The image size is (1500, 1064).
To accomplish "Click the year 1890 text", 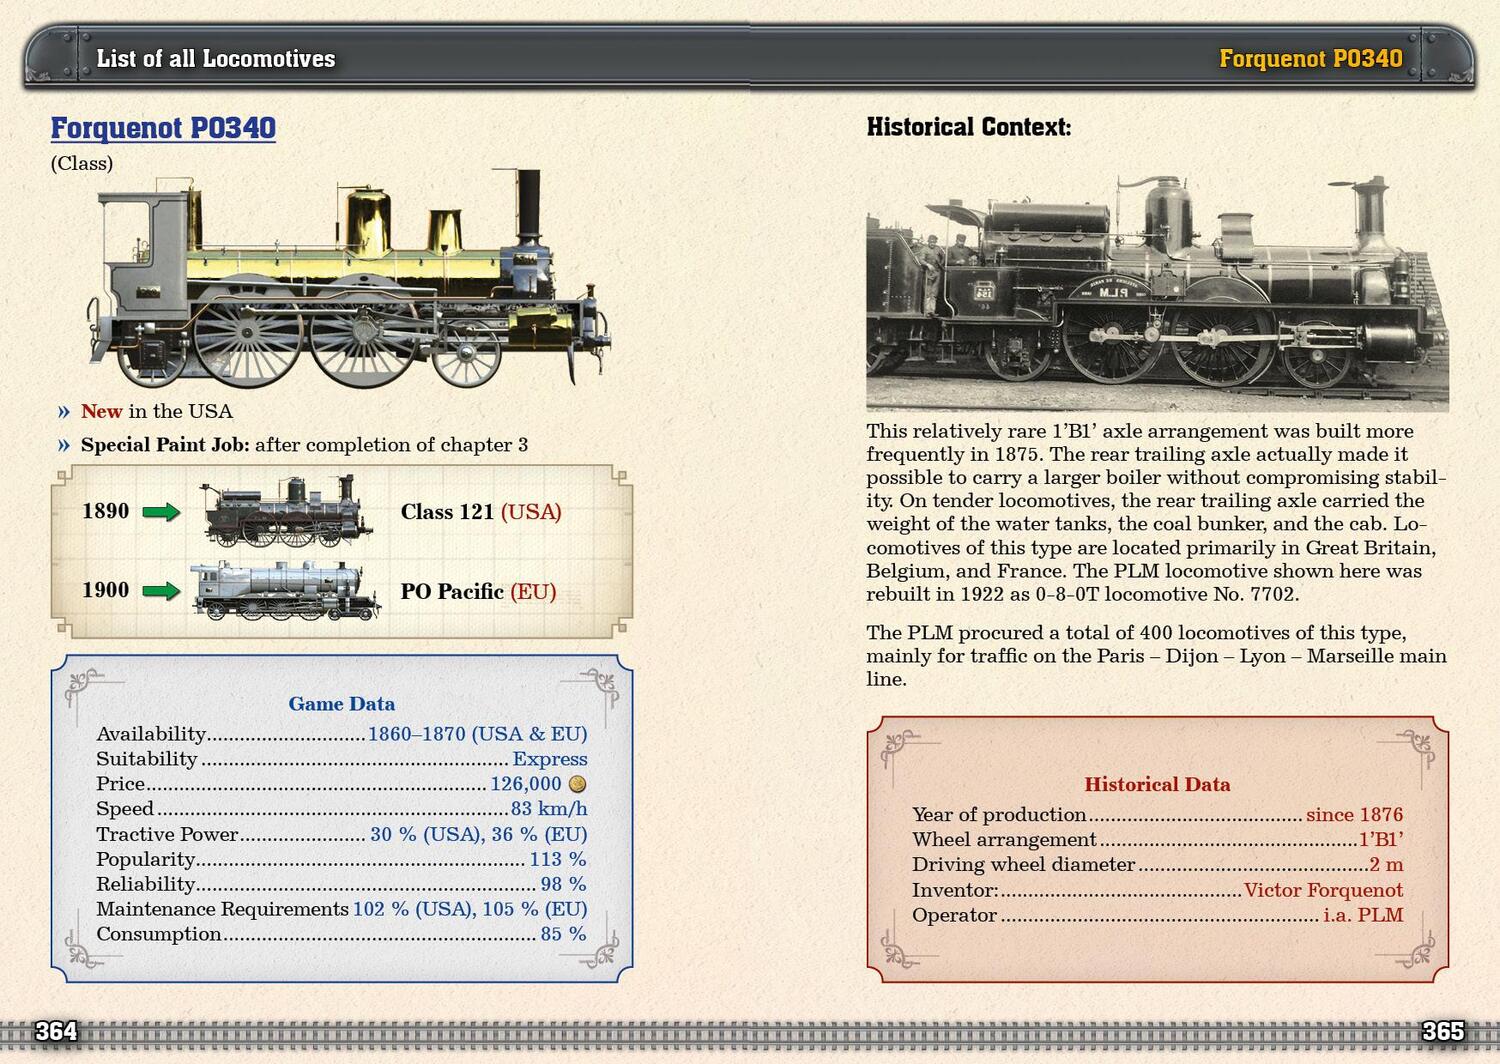I will coord(105,511).
